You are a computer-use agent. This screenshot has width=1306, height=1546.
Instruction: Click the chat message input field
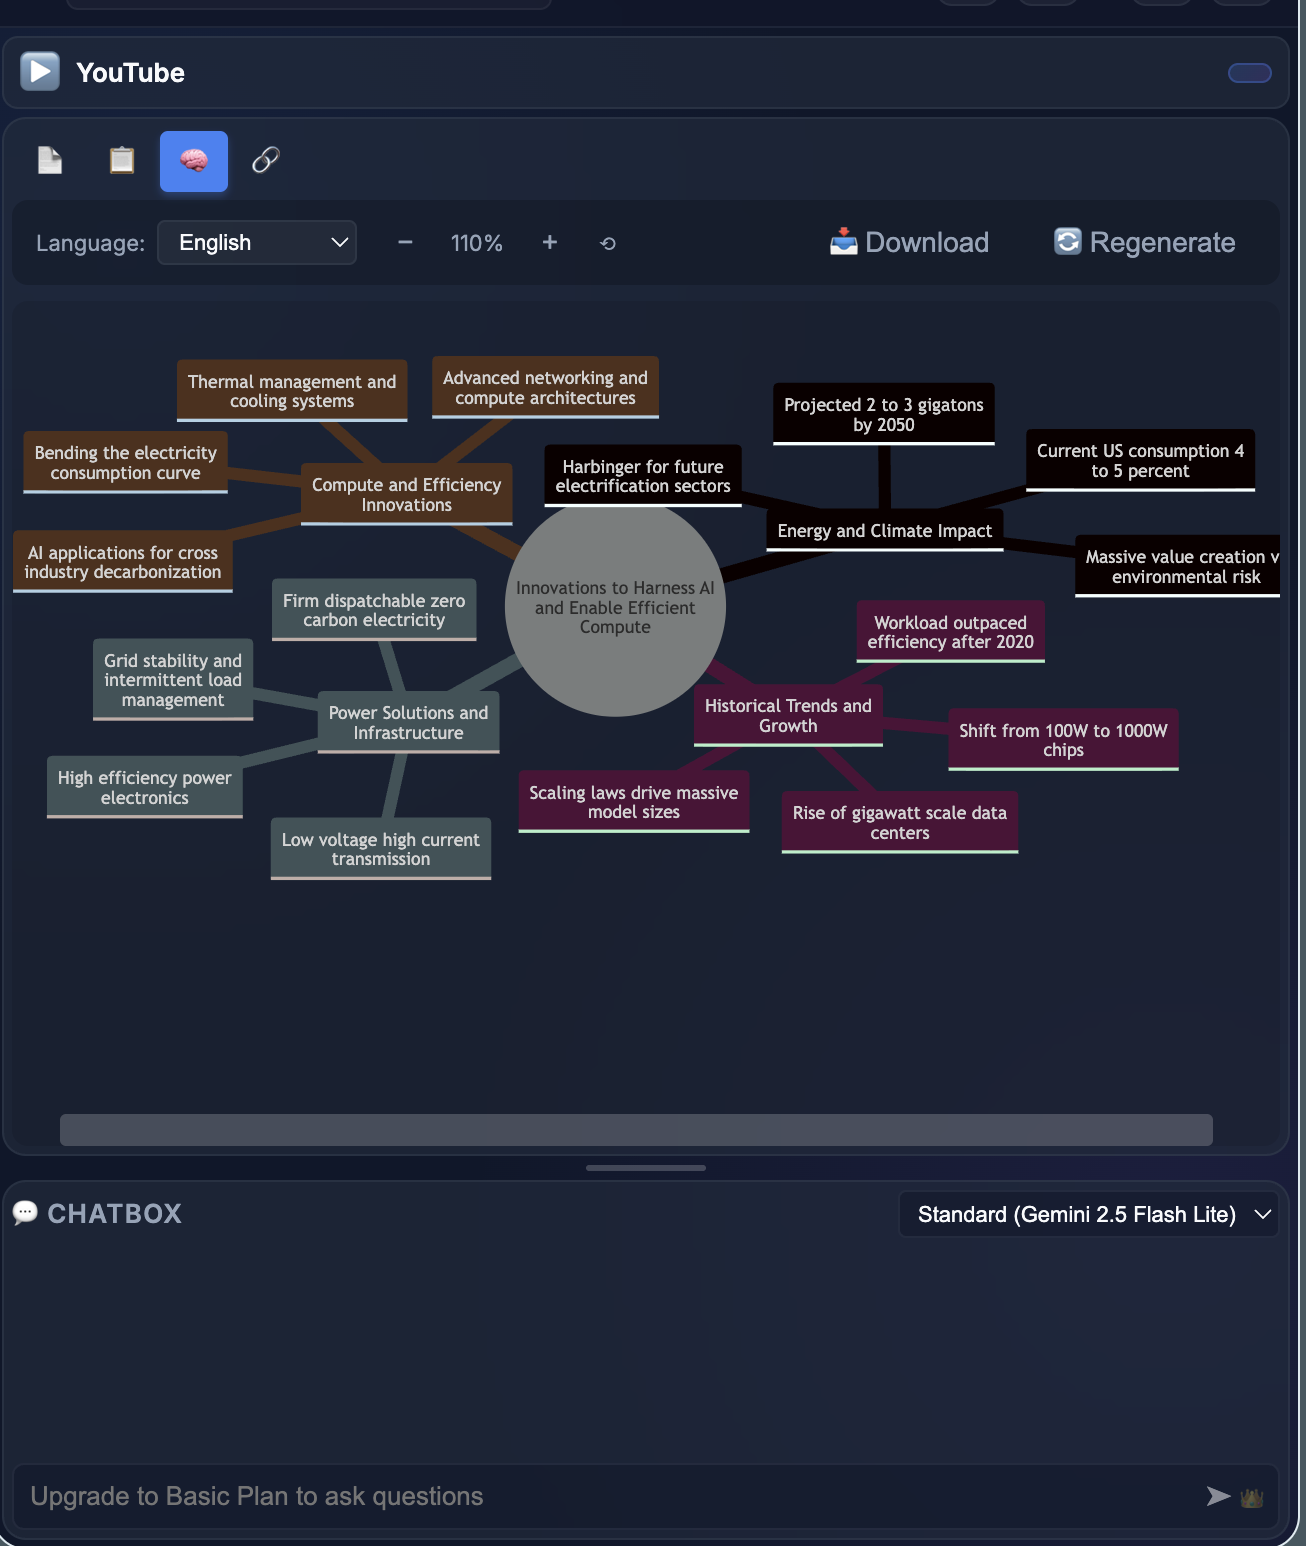(600, 1496)
